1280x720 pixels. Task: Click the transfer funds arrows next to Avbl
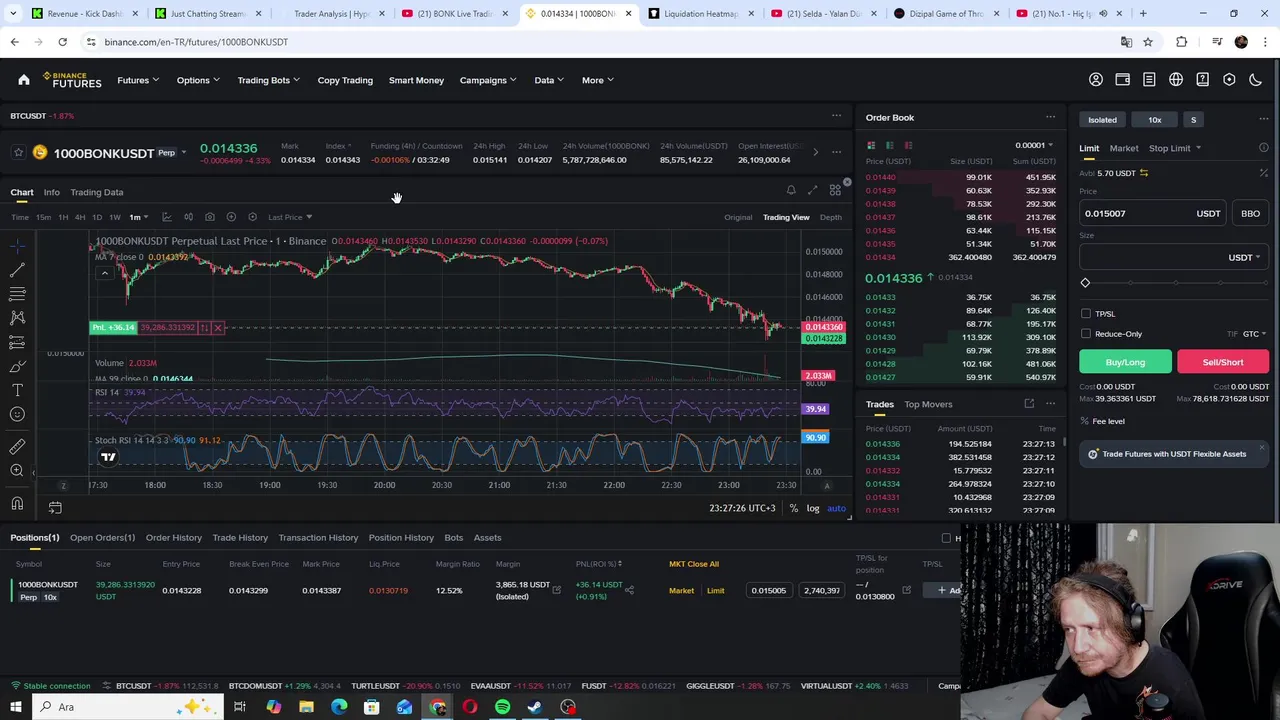pos(1144,173)
